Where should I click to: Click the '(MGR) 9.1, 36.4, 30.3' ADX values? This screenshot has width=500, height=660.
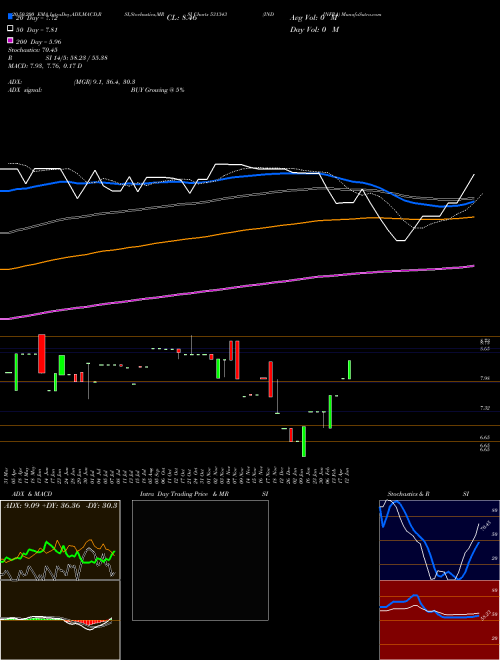[x=104, y=82]
